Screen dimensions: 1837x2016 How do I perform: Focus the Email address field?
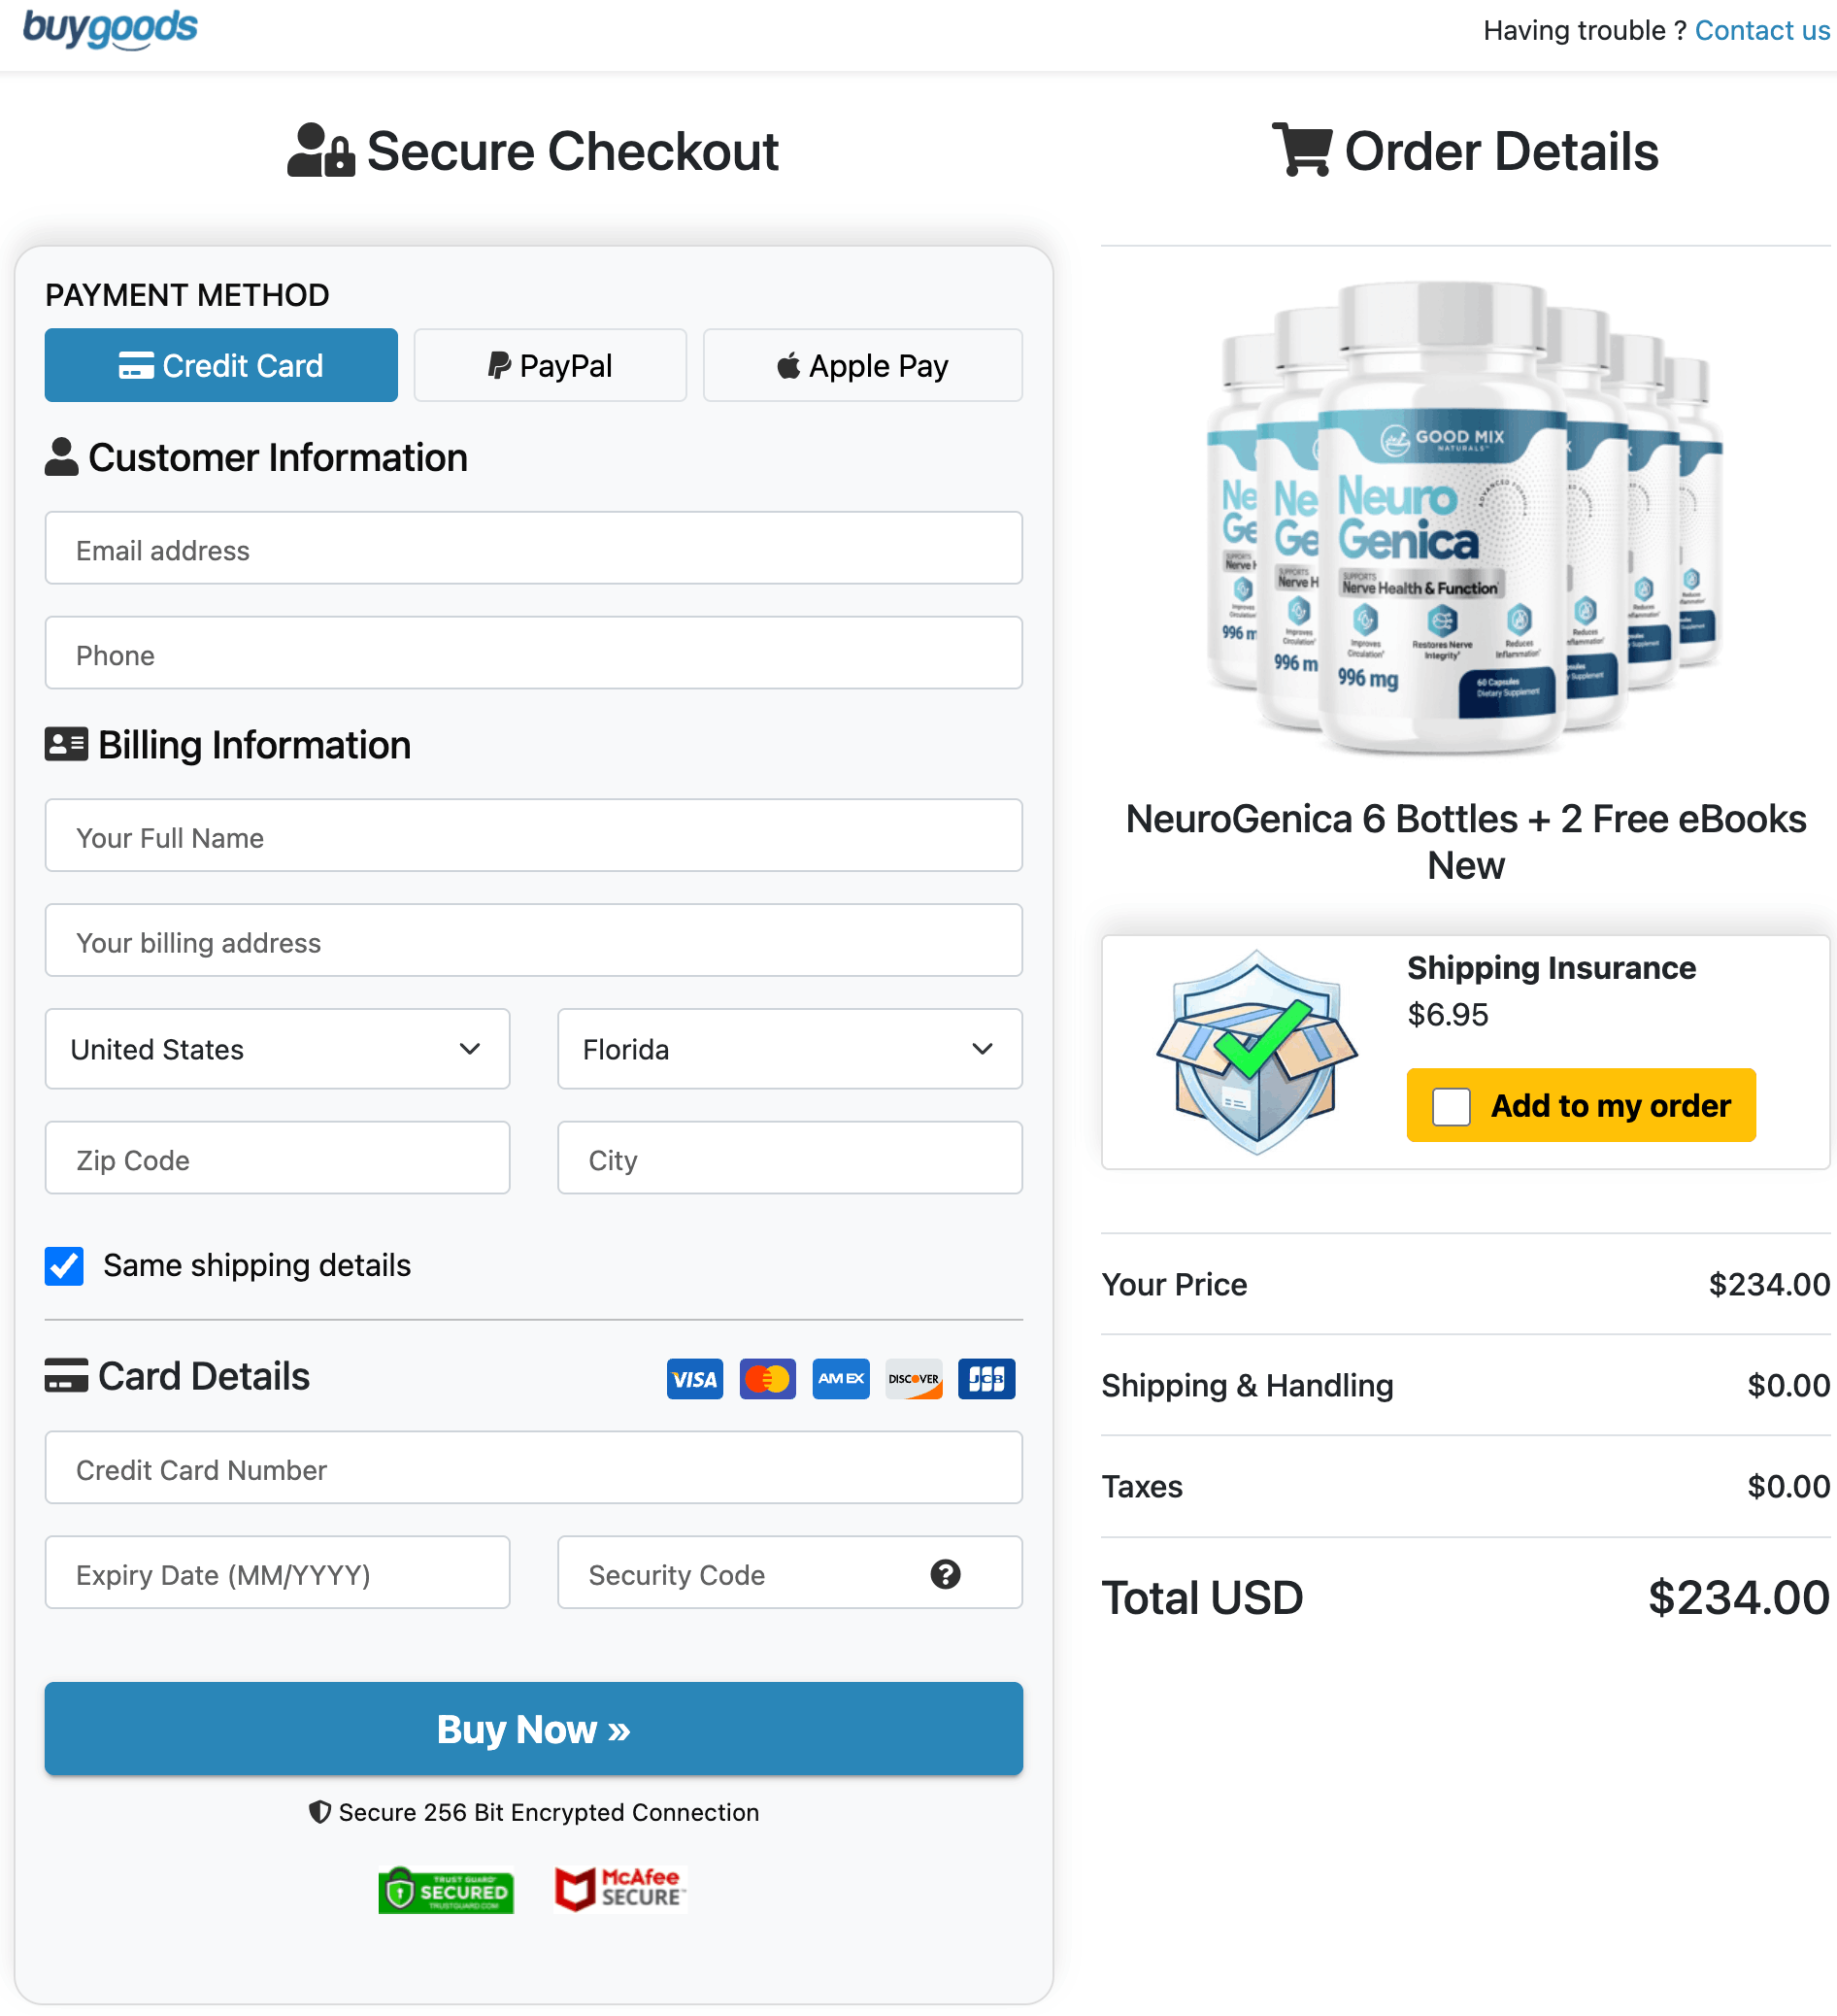(x=533, y=549)
